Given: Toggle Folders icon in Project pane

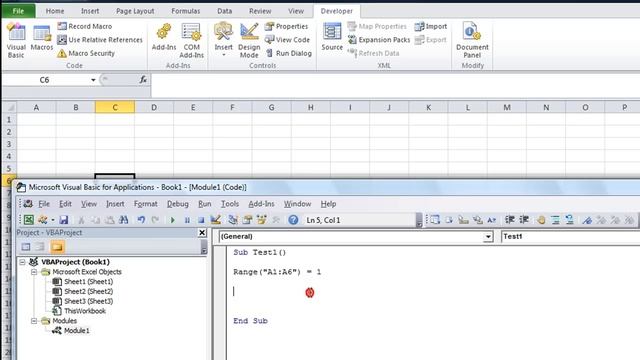Looking at the screenshot, I should click(57, 247).
